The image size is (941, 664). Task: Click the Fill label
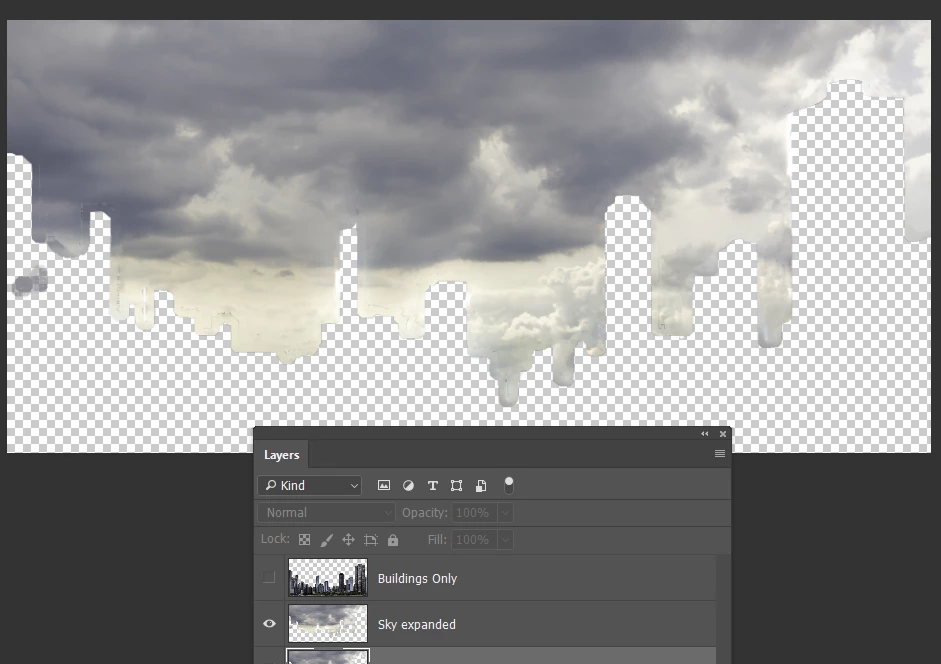point(437,540)
